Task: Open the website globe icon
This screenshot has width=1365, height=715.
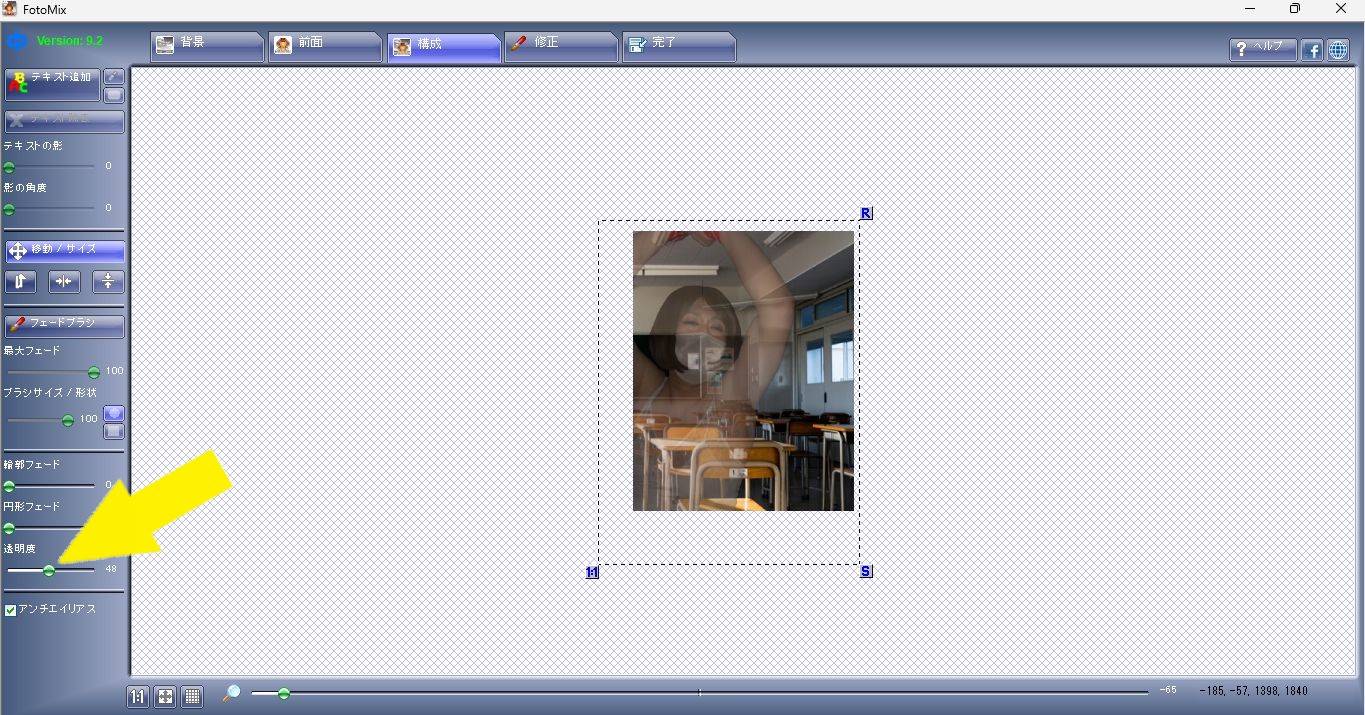Action: coord(1338,50)
